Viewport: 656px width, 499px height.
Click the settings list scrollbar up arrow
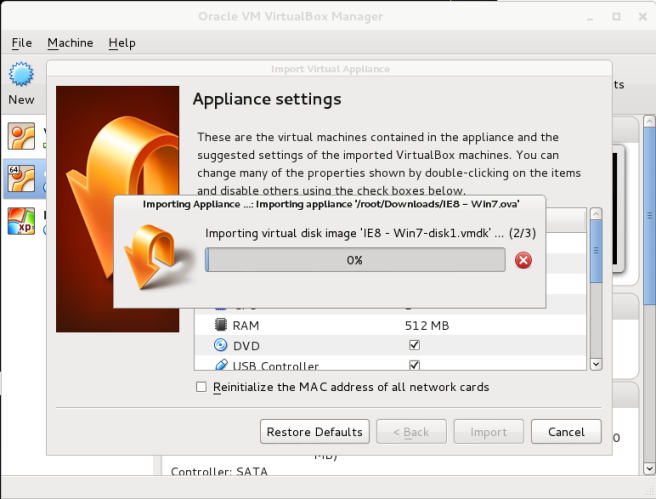(x=596, y=214)
